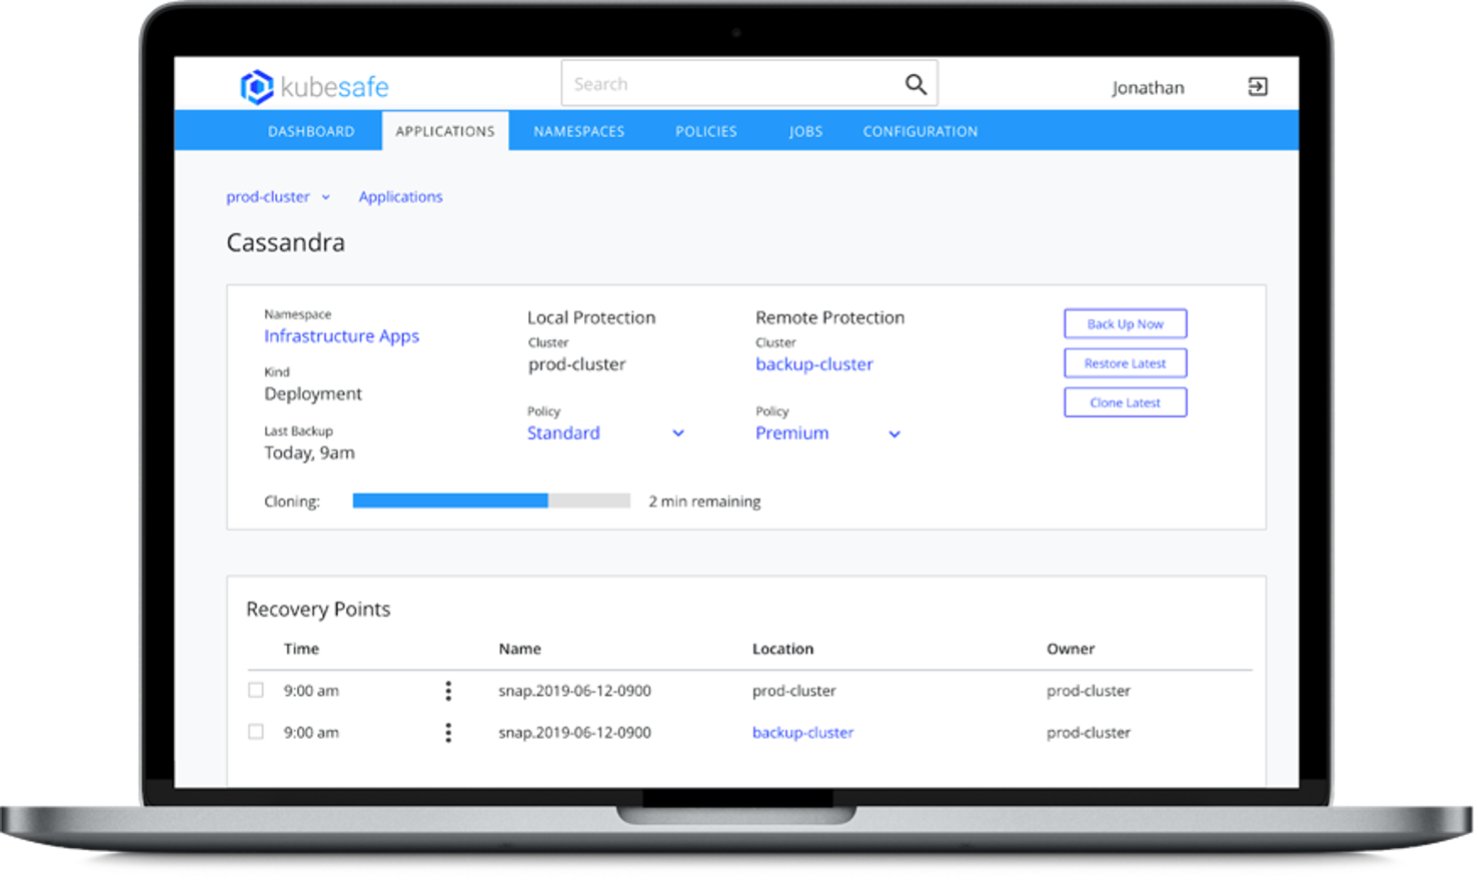Click the Recovery Points heading
The width and height of the screenshot is (1478, 880).
pyautogui.click(x=318, y=609)
